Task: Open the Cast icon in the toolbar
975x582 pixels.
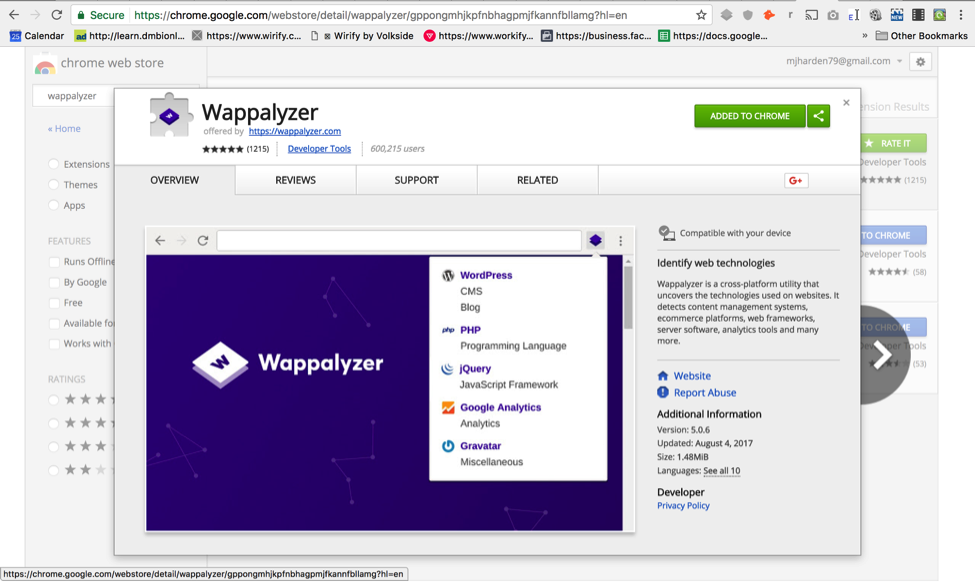Action: pos(811,15)
